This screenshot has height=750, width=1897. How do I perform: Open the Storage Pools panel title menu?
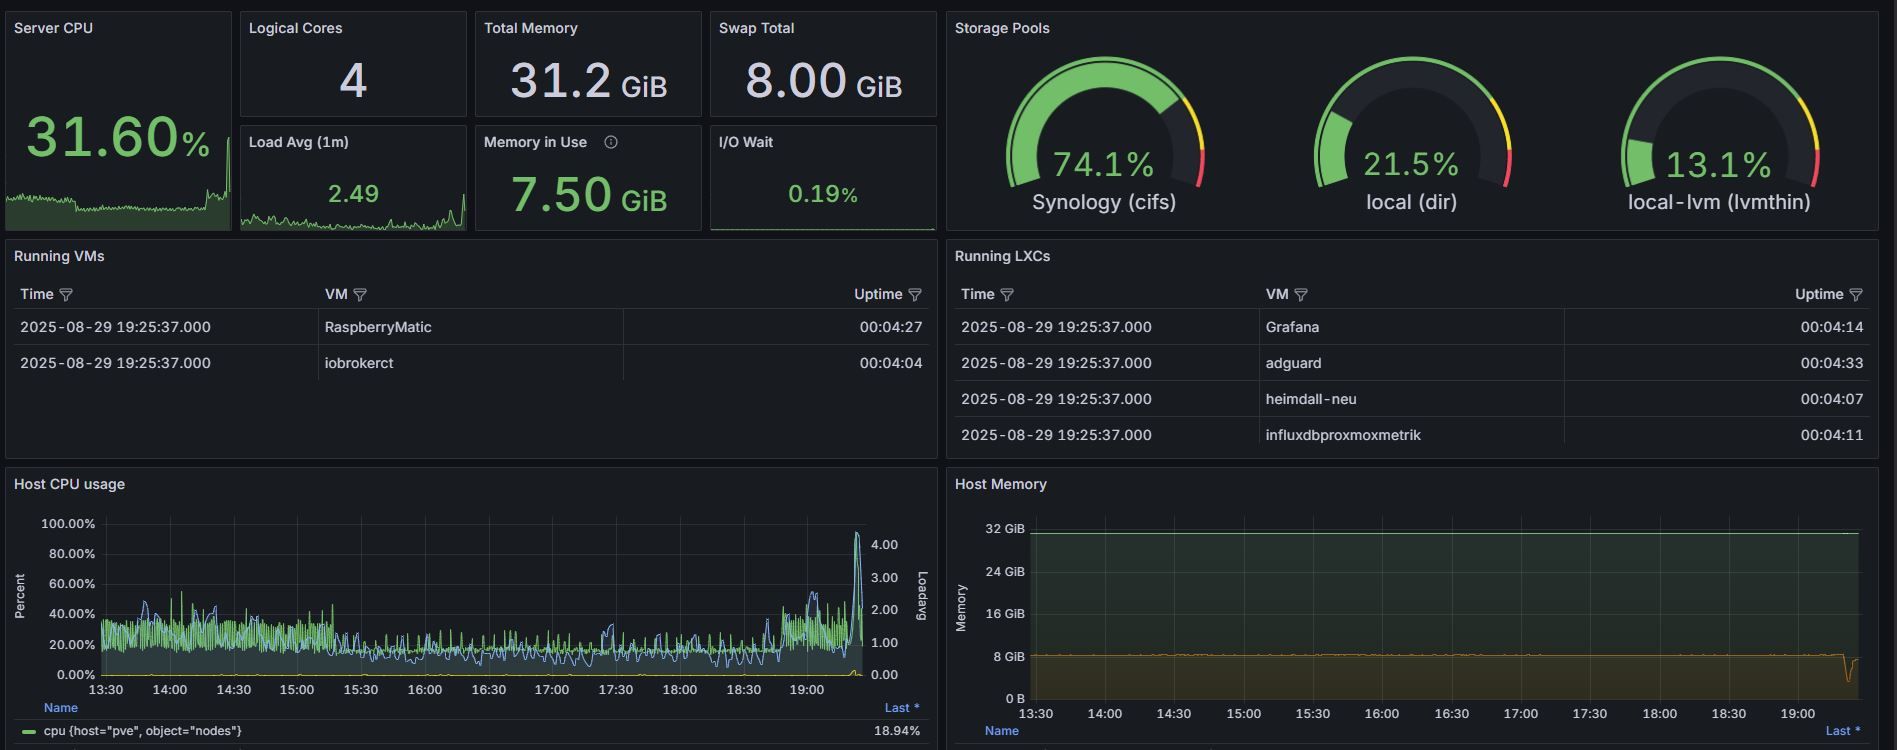tap(1001, 28)
